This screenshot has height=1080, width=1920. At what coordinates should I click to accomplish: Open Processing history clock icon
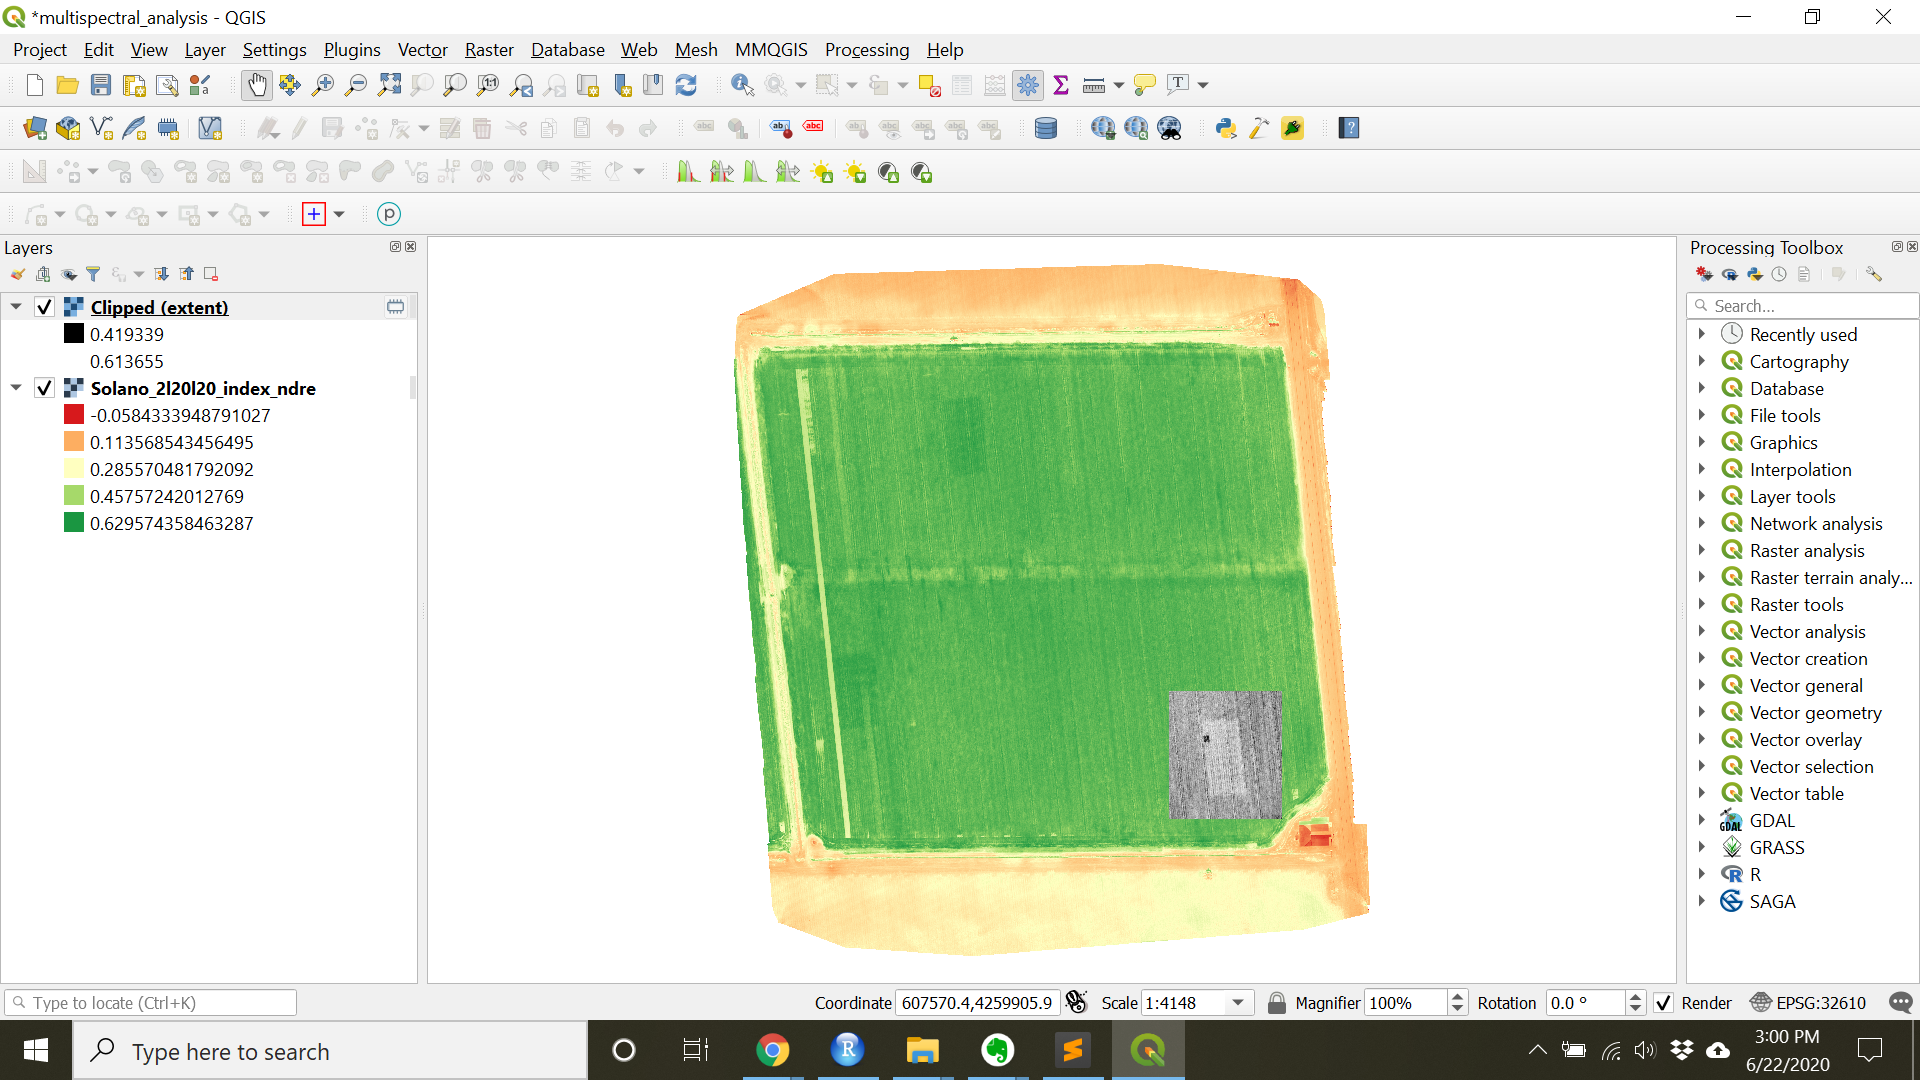tap(1779, 274)
